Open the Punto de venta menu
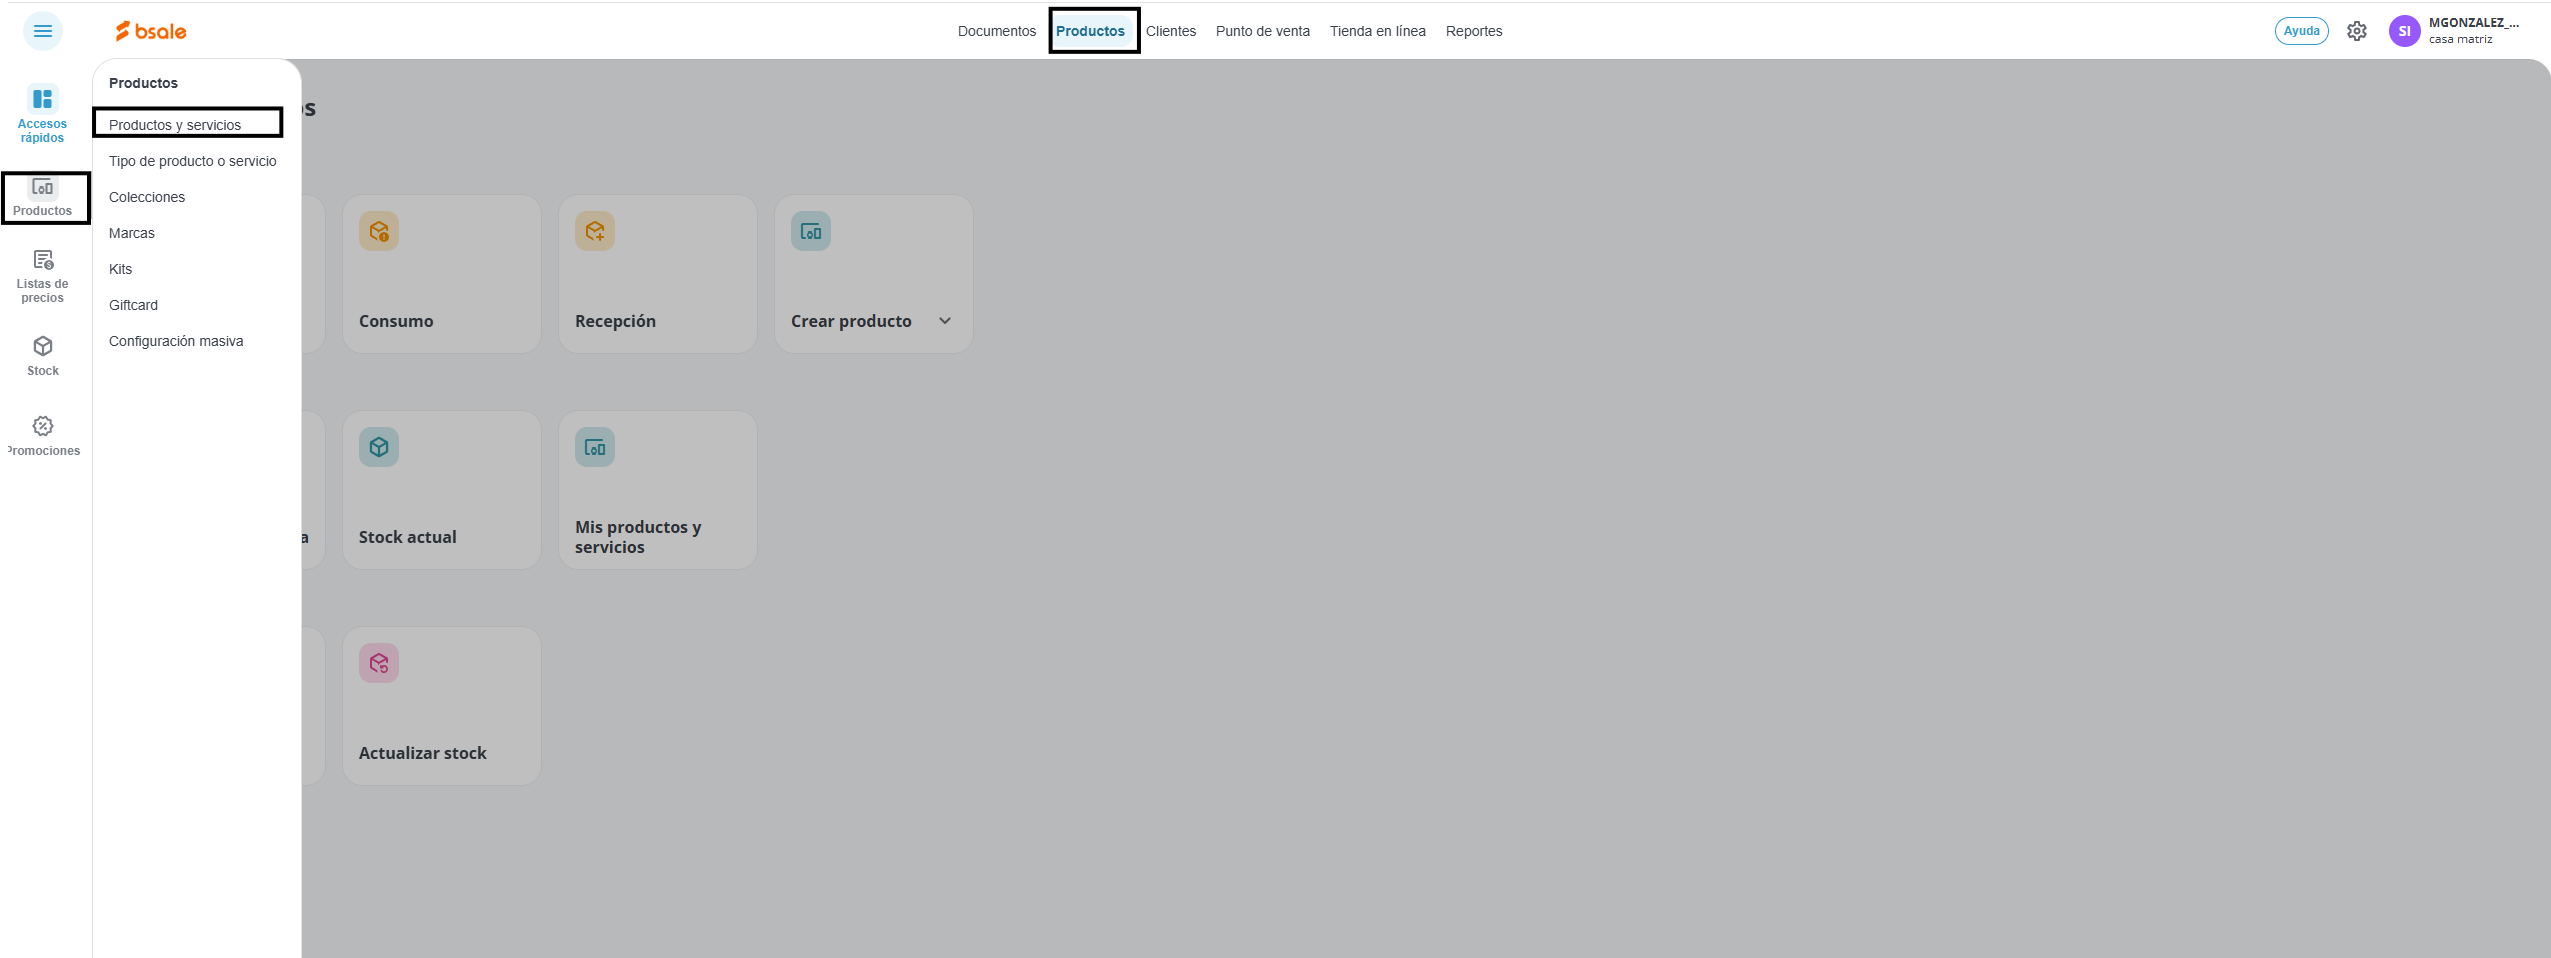The image size is (2551, 958). (x=1263, y=31)
